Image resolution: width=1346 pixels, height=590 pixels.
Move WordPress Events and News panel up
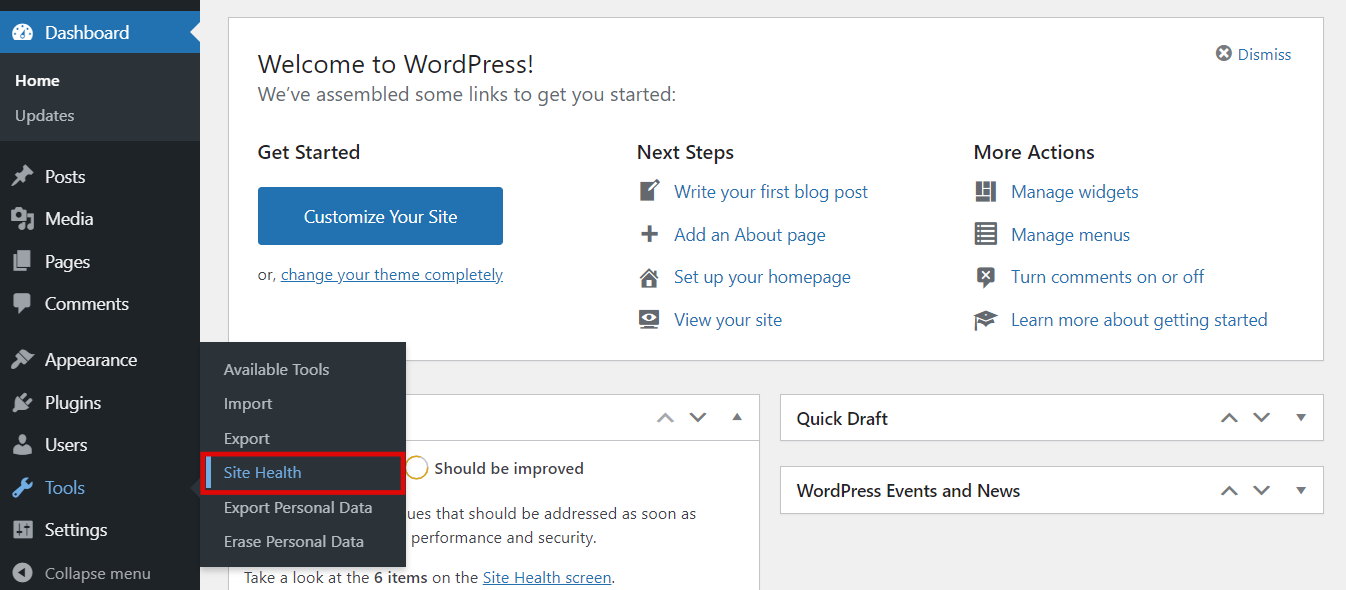[x=1229, y=491]
